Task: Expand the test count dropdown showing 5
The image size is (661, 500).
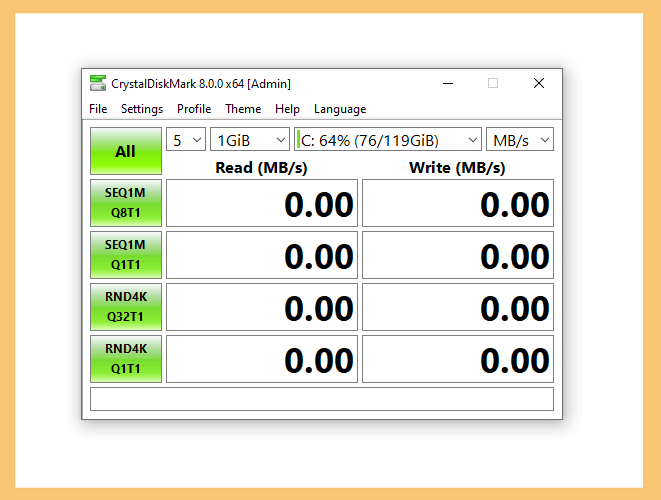Action: click(186, 139)
